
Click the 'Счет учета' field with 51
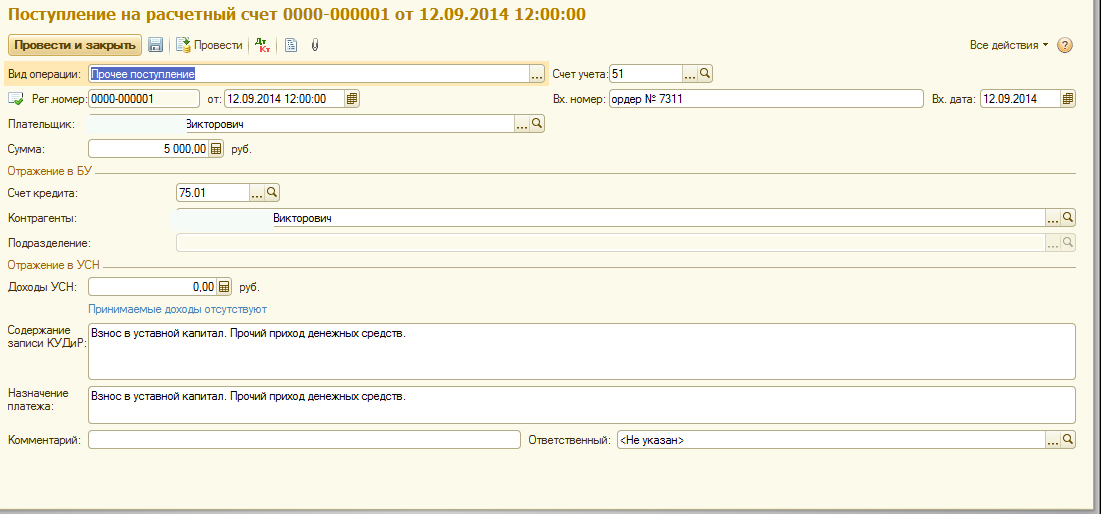pos(645,74)
